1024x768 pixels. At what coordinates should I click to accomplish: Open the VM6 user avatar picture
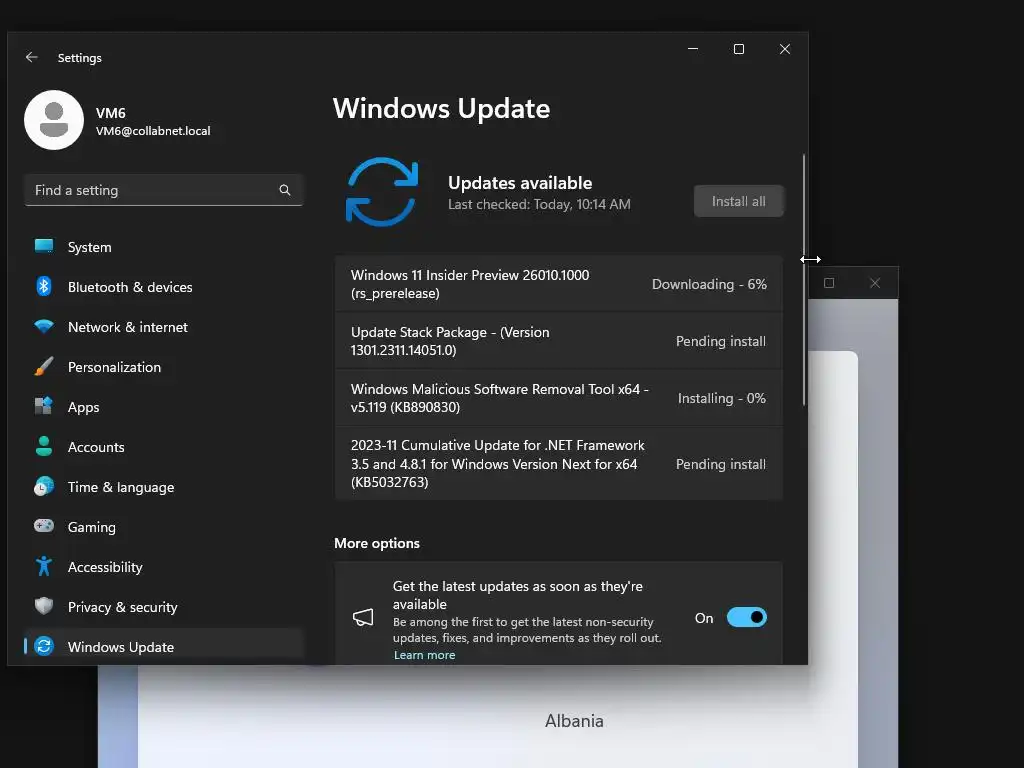(54, 120)
